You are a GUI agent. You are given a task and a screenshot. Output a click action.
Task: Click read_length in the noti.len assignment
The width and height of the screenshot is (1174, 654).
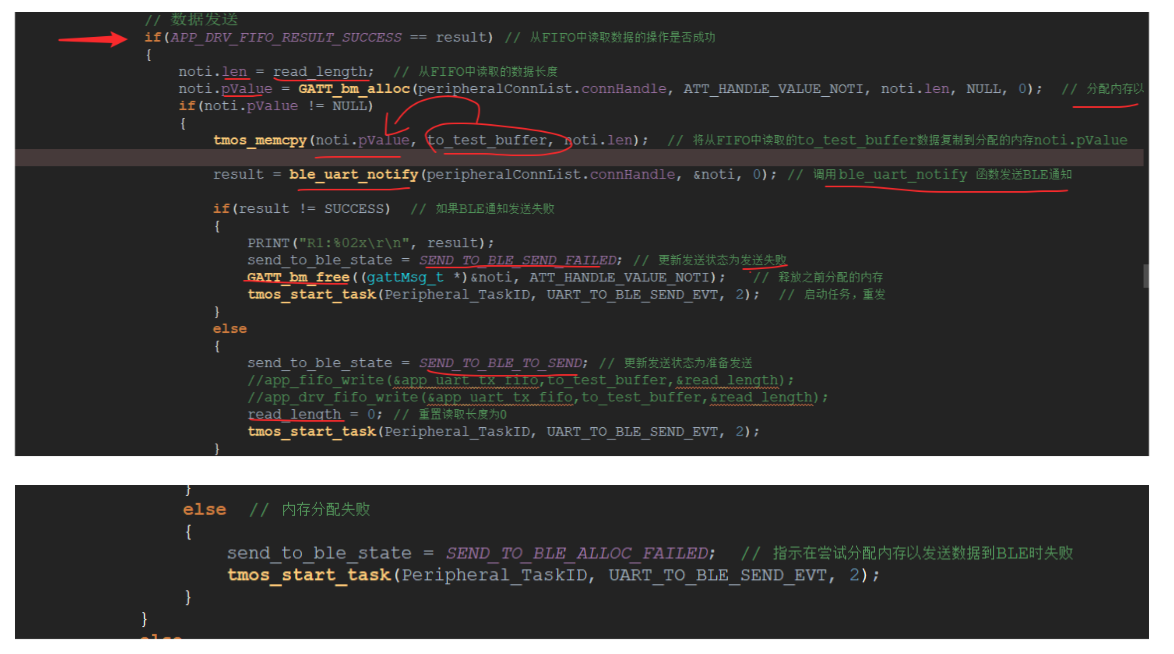click(x=320, y=72)
